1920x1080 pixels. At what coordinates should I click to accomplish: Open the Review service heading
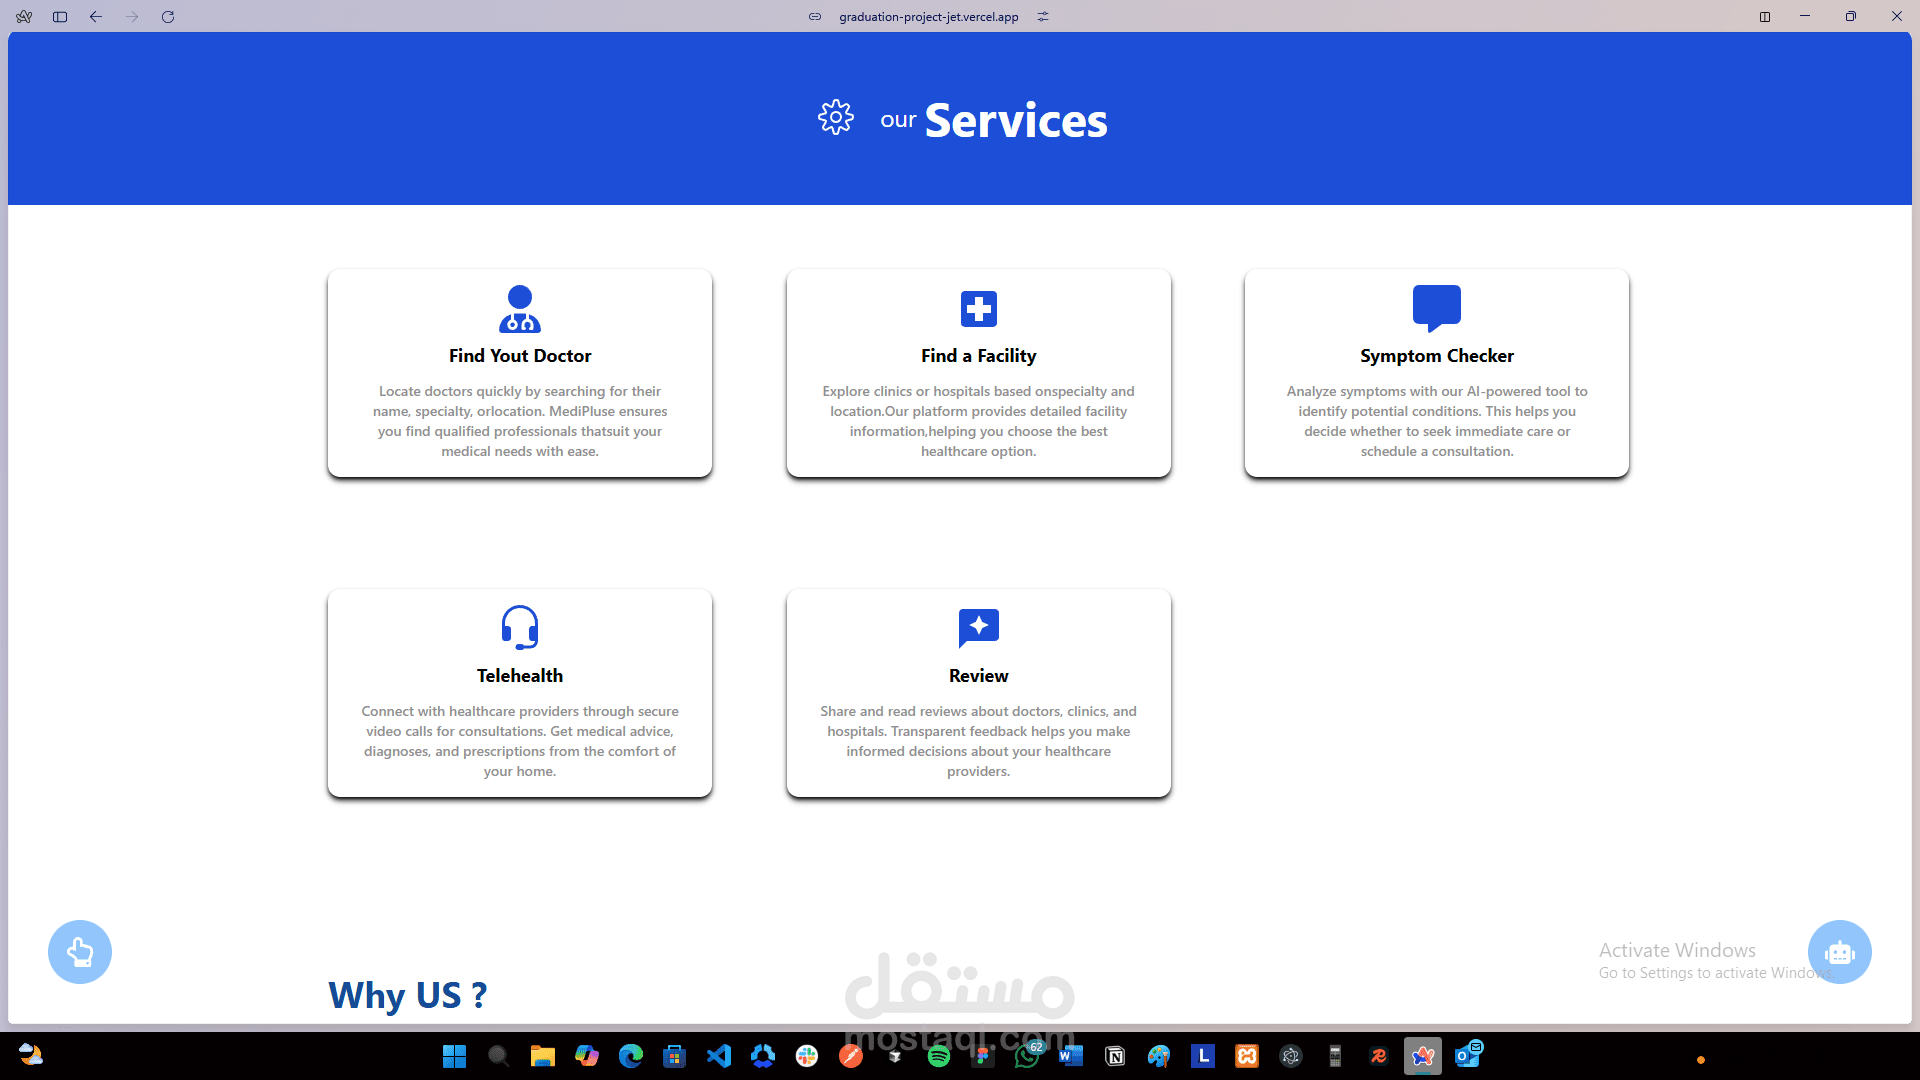click(x=979, y=676)
